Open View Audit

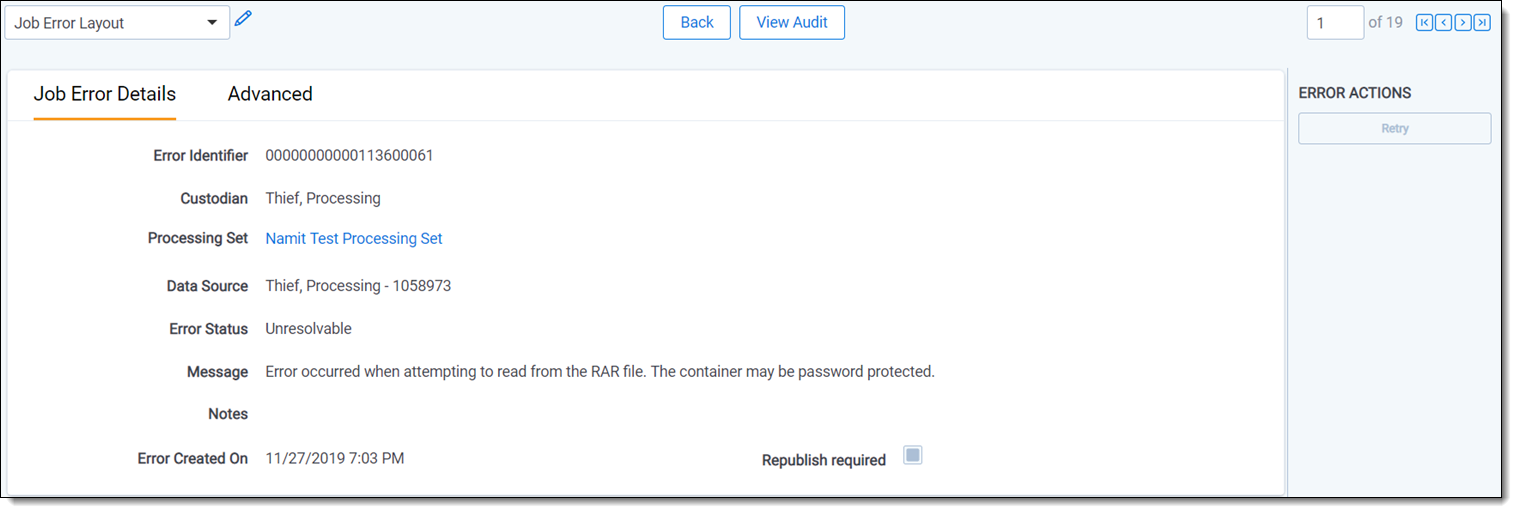pos(792,22)
